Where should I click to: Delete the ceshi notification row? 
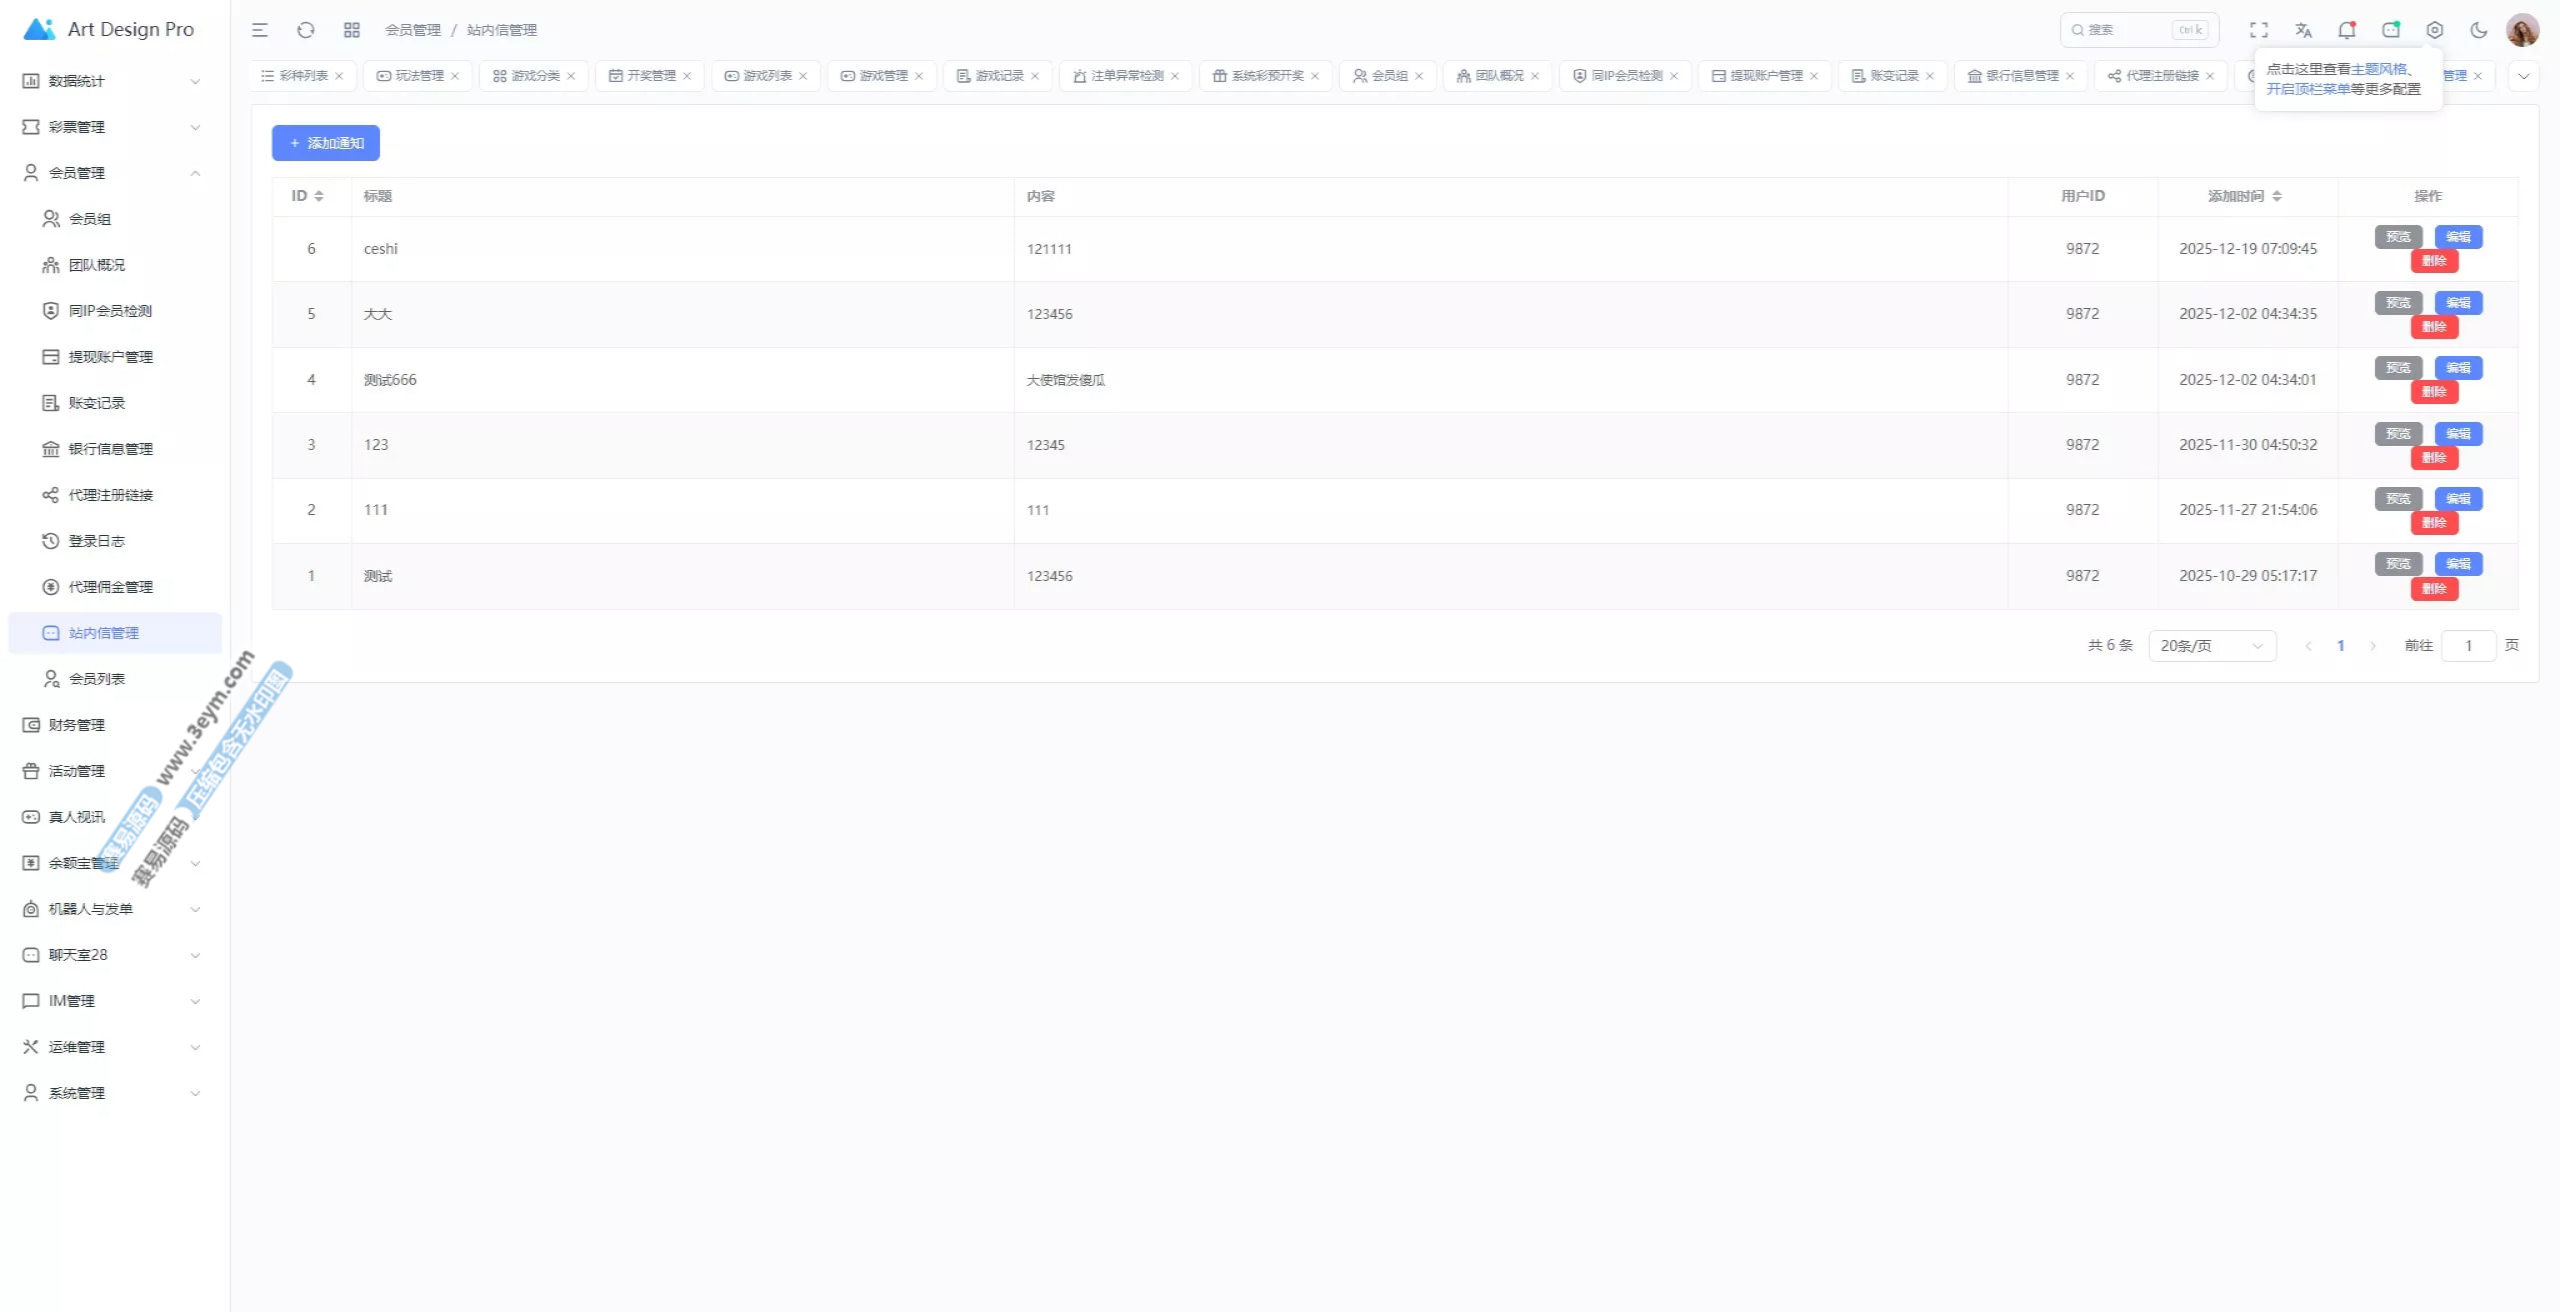pos(2433,261)
